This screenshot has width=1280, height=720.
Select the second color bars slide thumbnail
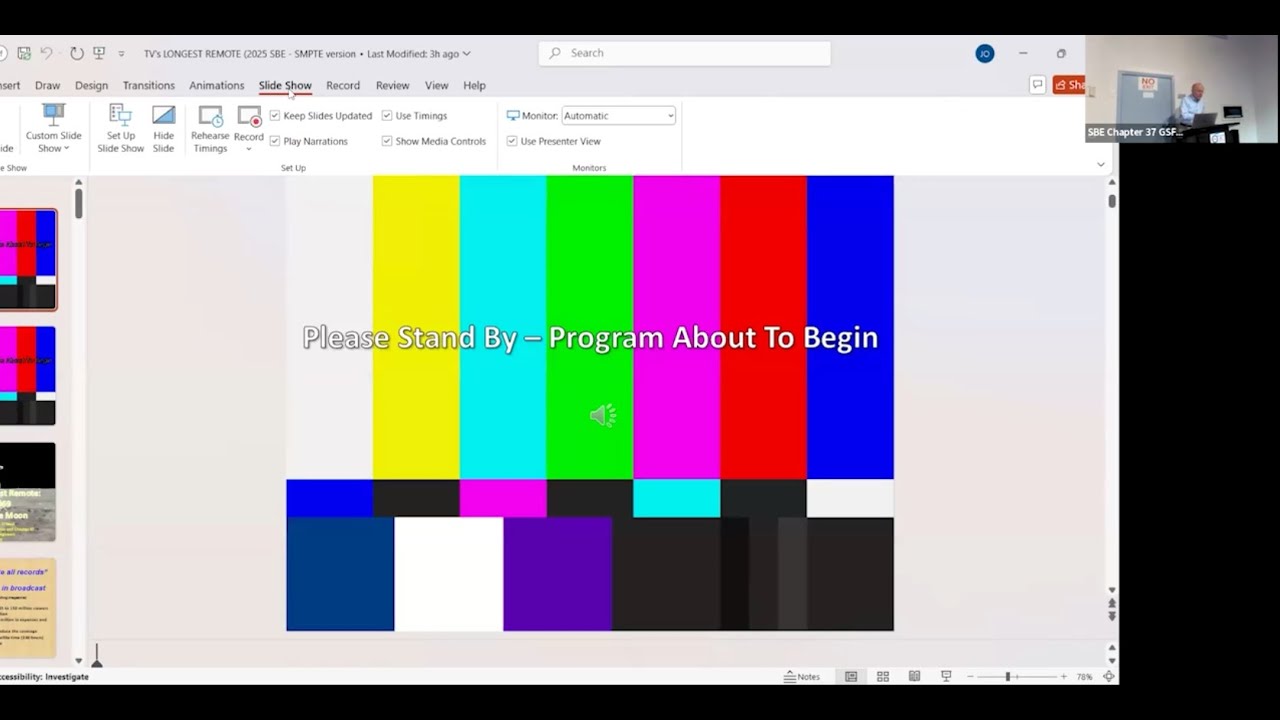28,376
